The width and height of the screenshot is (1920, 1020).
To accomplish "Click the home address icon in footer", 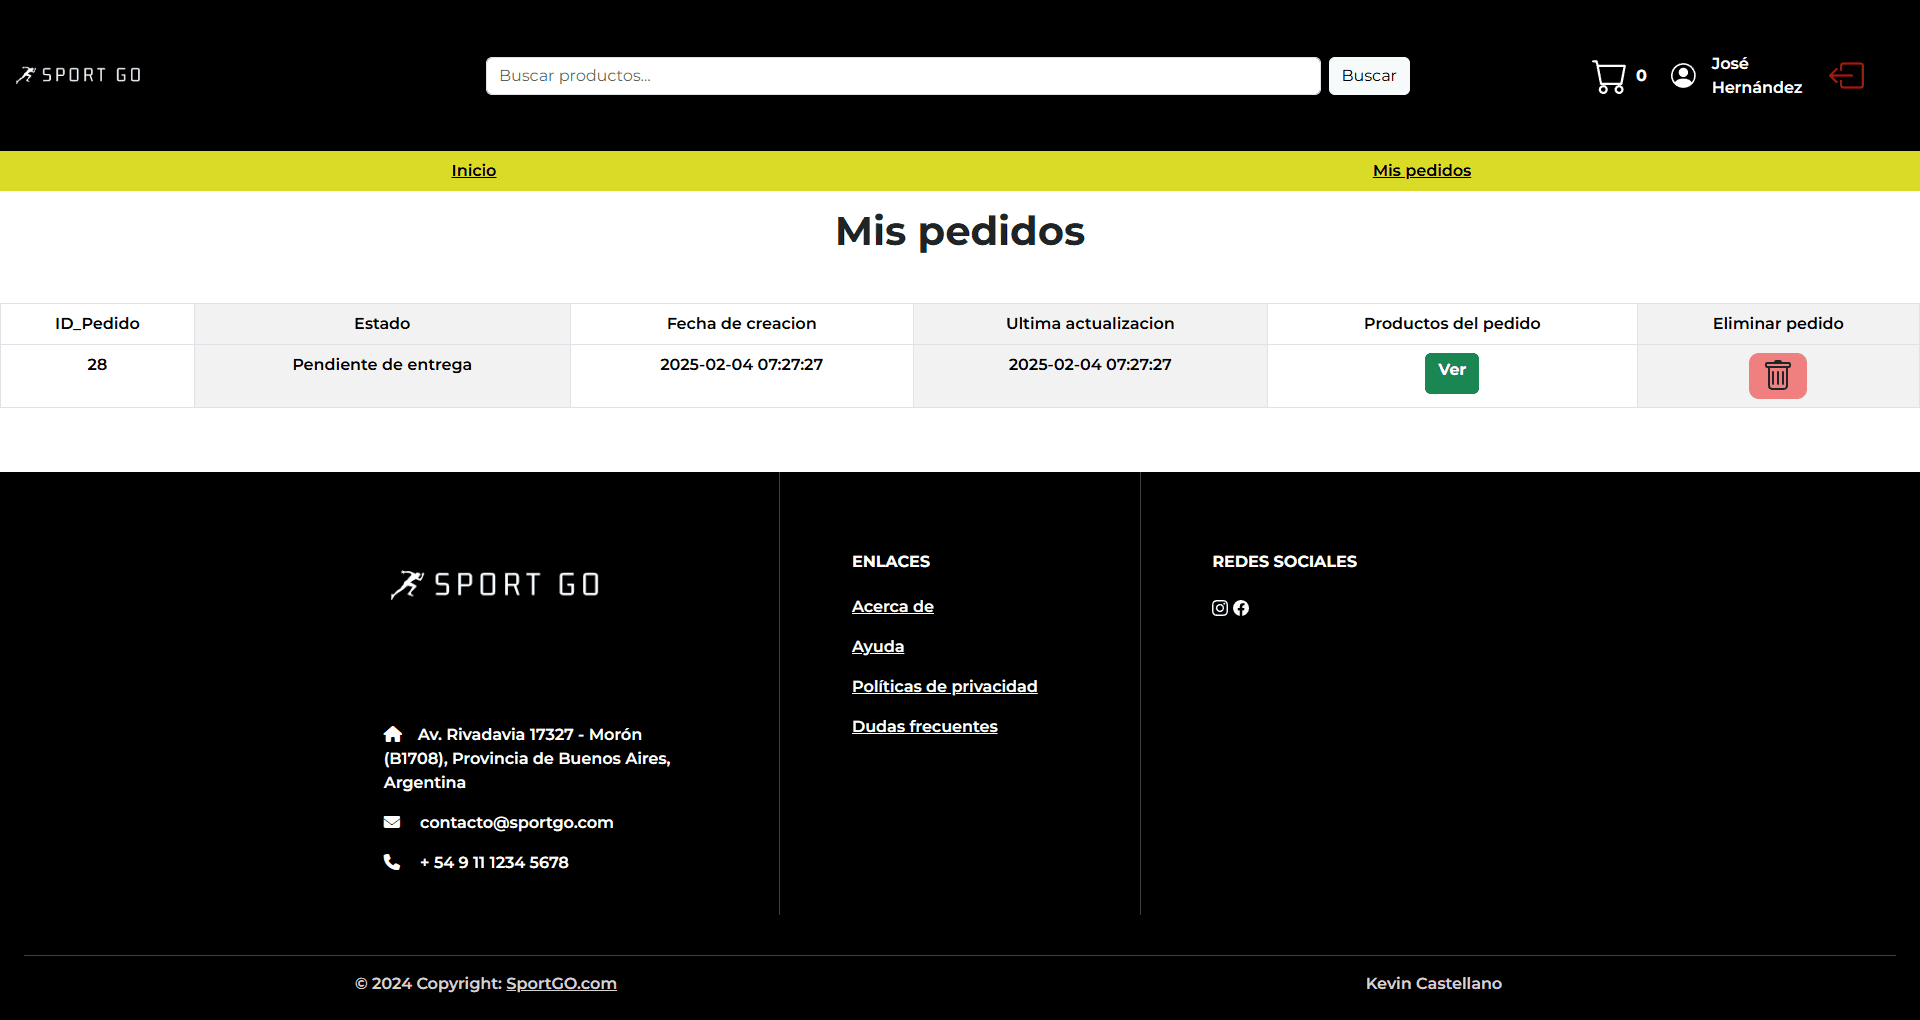I will point(392,733).
